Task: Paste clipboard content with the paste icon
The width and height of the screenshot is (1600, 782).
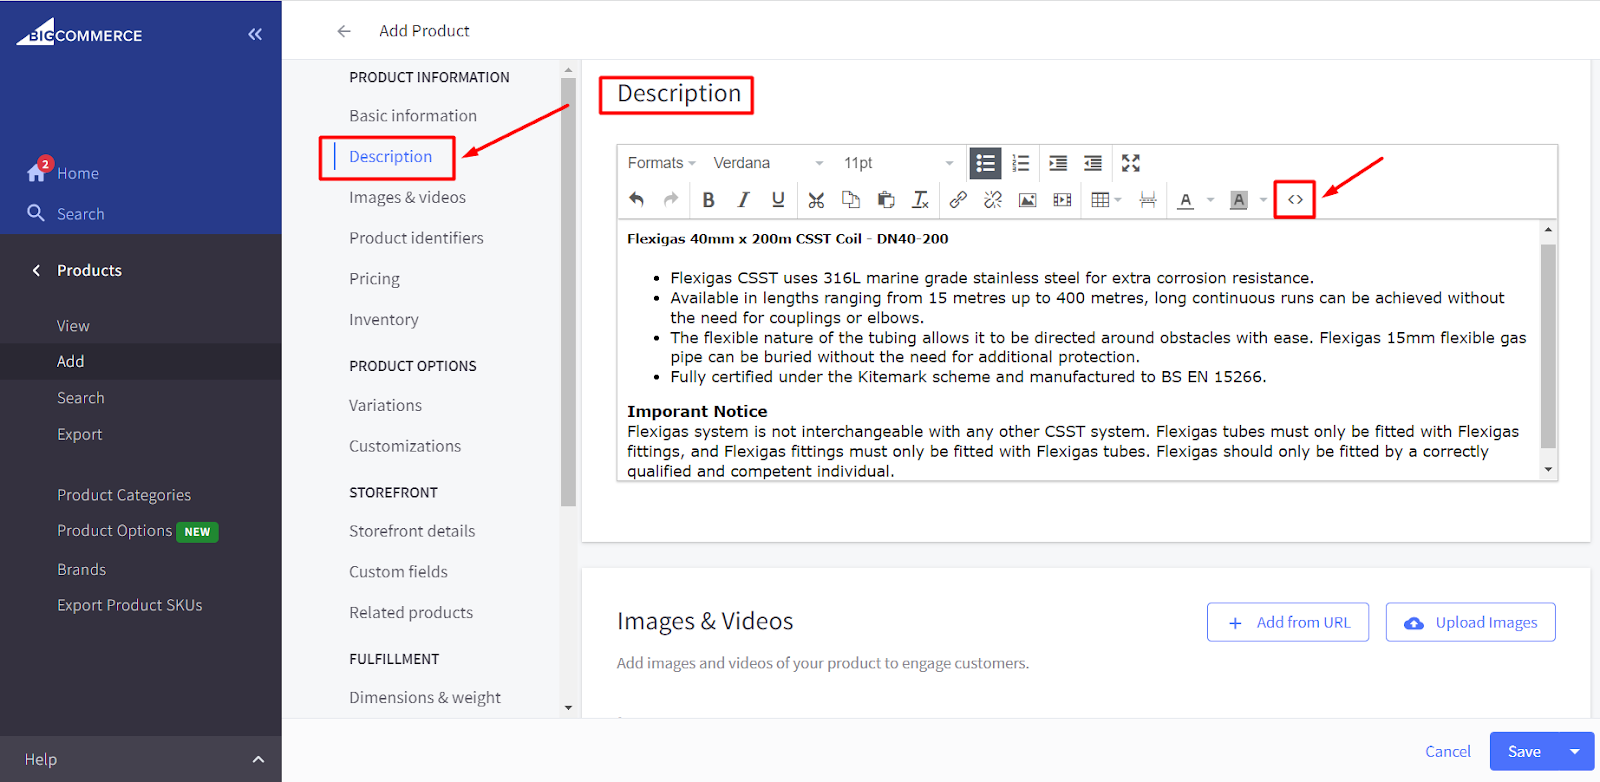Action: [x=886, y=200]
